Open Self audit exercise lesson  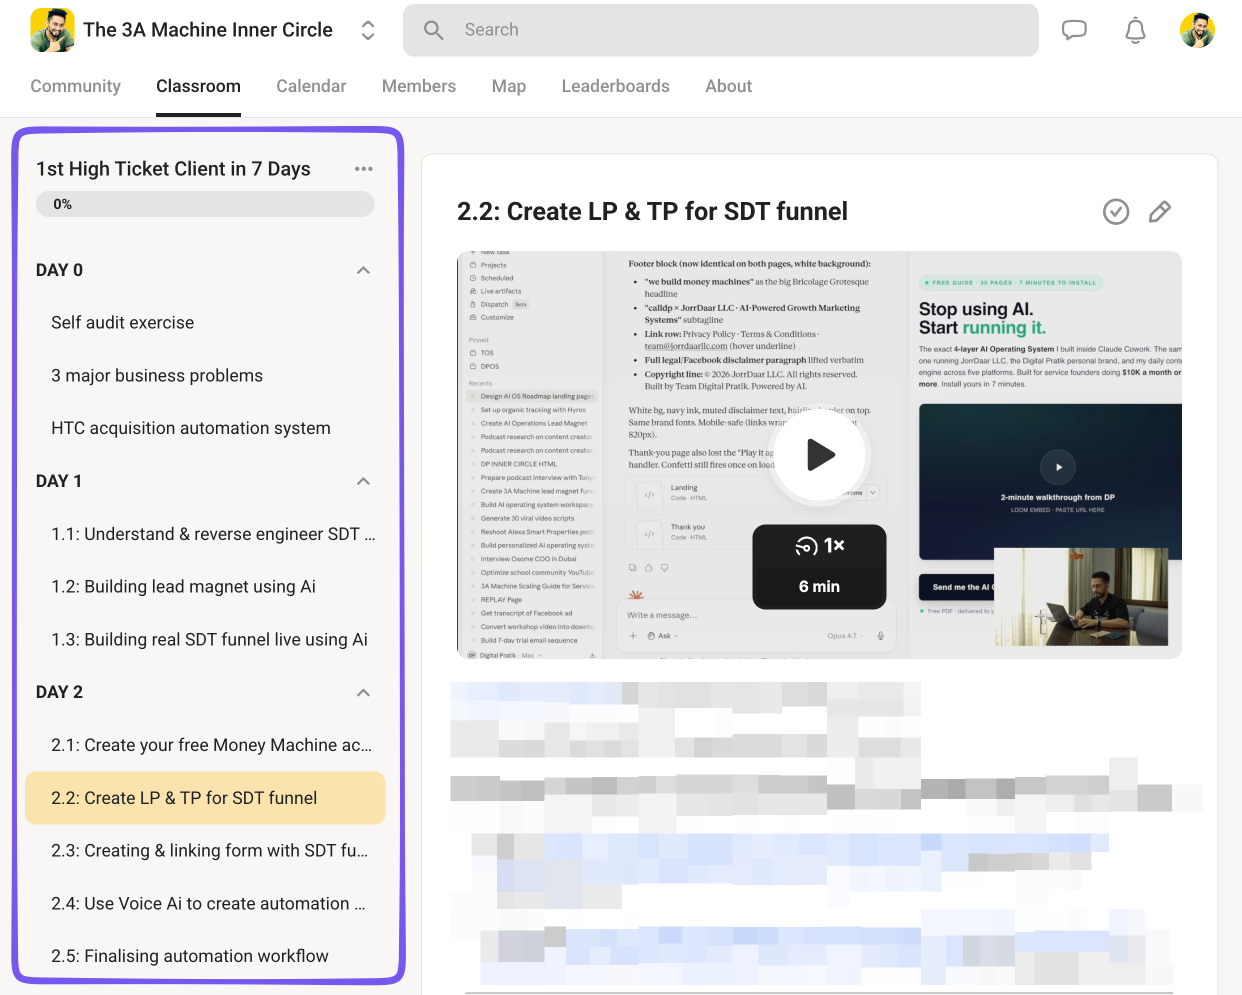coord(205,322)
